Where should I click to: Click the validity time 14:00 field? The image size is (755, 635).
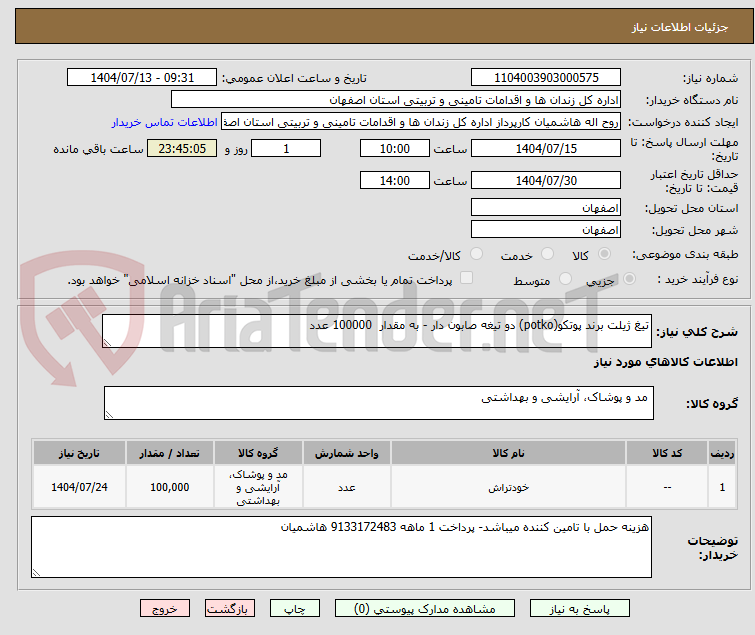pyautogui.click(x=394, y=180)
